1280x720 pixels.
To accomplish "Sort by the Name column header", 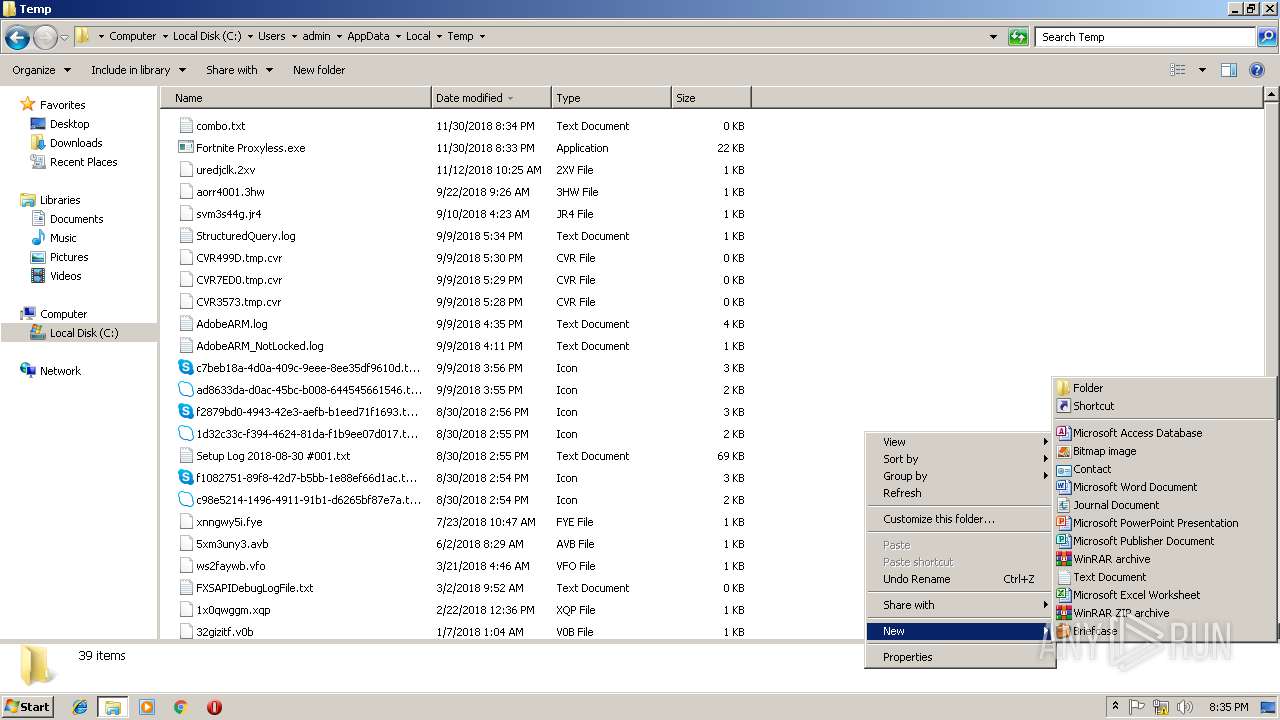I will pyautogui.click(x=295, y=98).
